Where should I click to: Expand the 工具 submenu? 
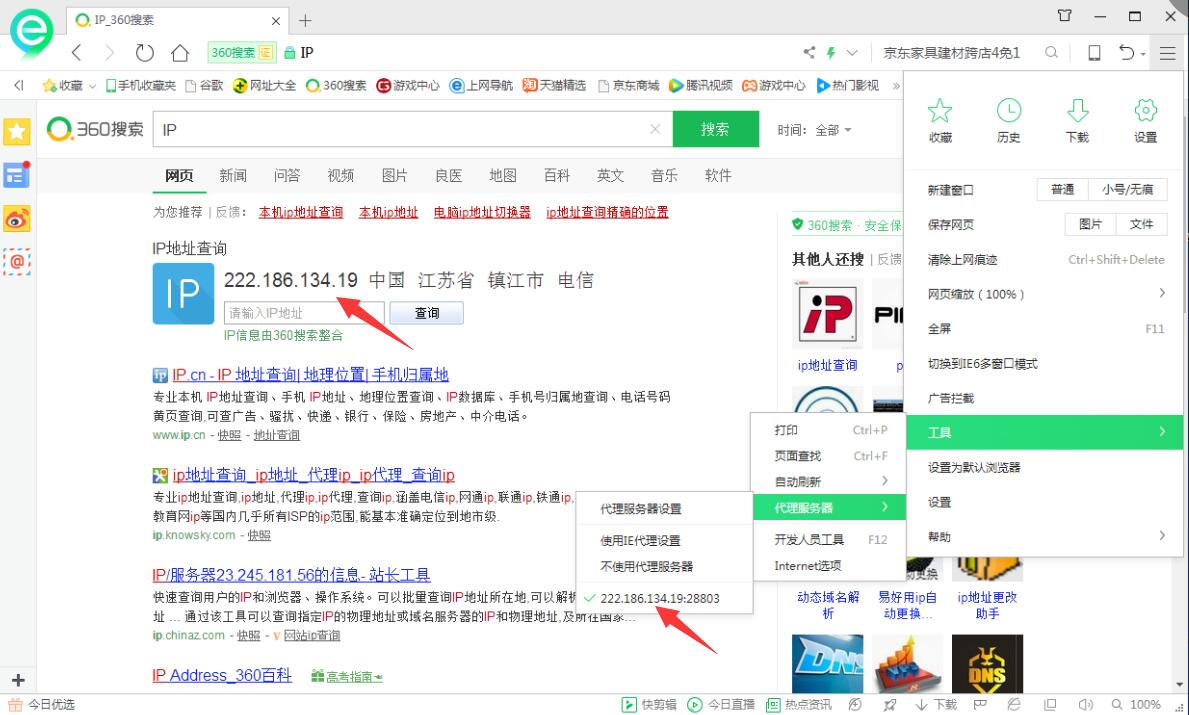click(x=1045, y=432)
